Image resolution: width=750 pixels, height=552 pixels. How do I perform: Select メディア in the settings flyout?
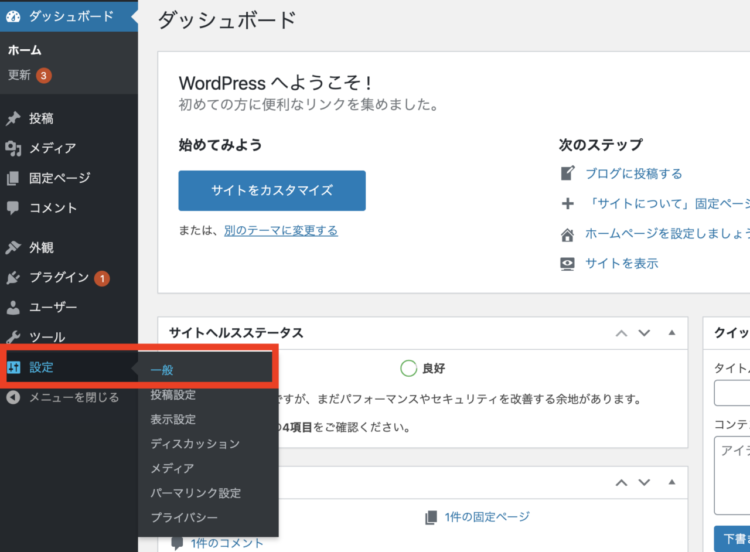[172, 468]
